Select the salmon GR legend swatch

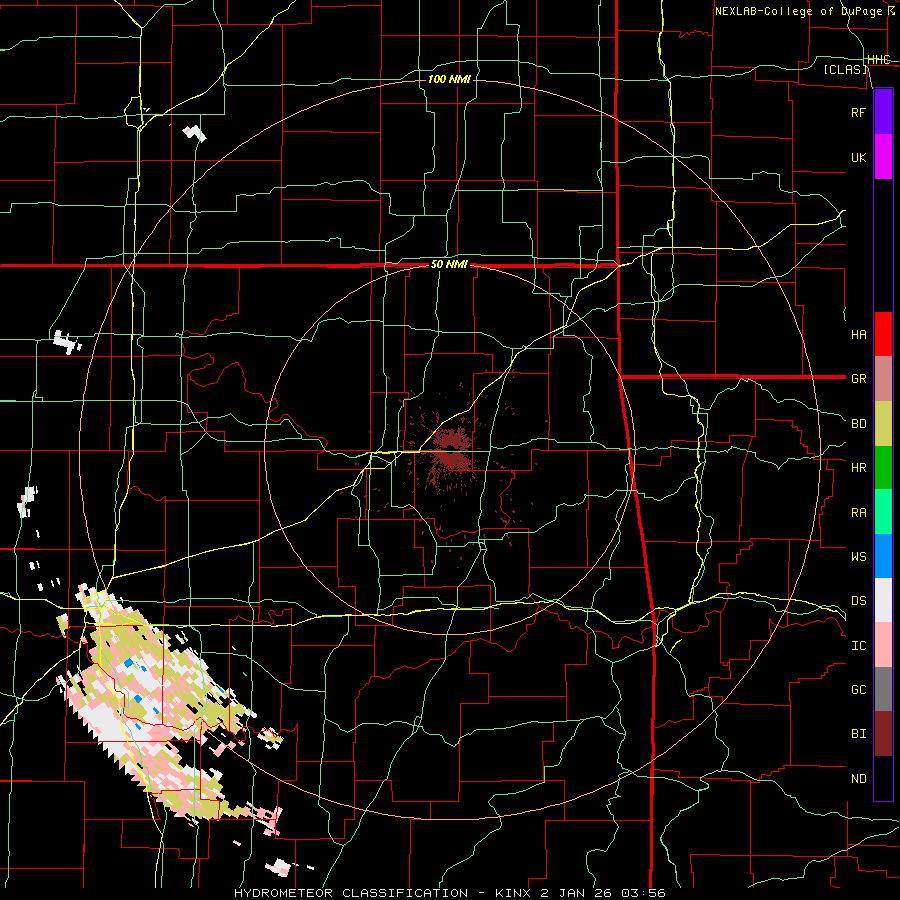(x=883, y=378)
